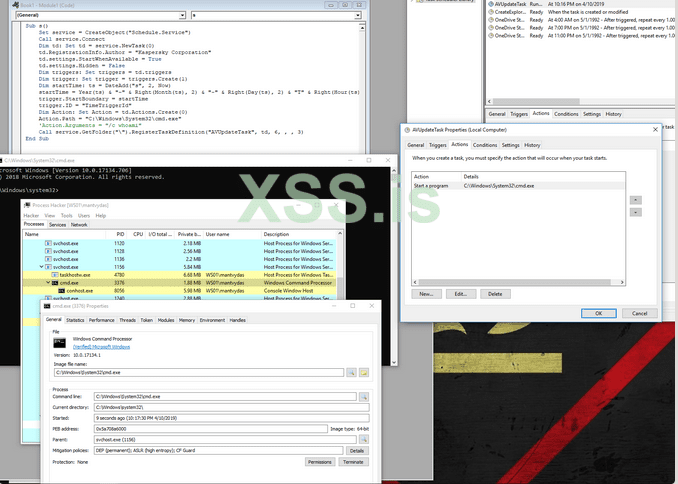Click scroll-right arrow in Actions list scrollbar
Screen dimensions: 678x484
622,282
